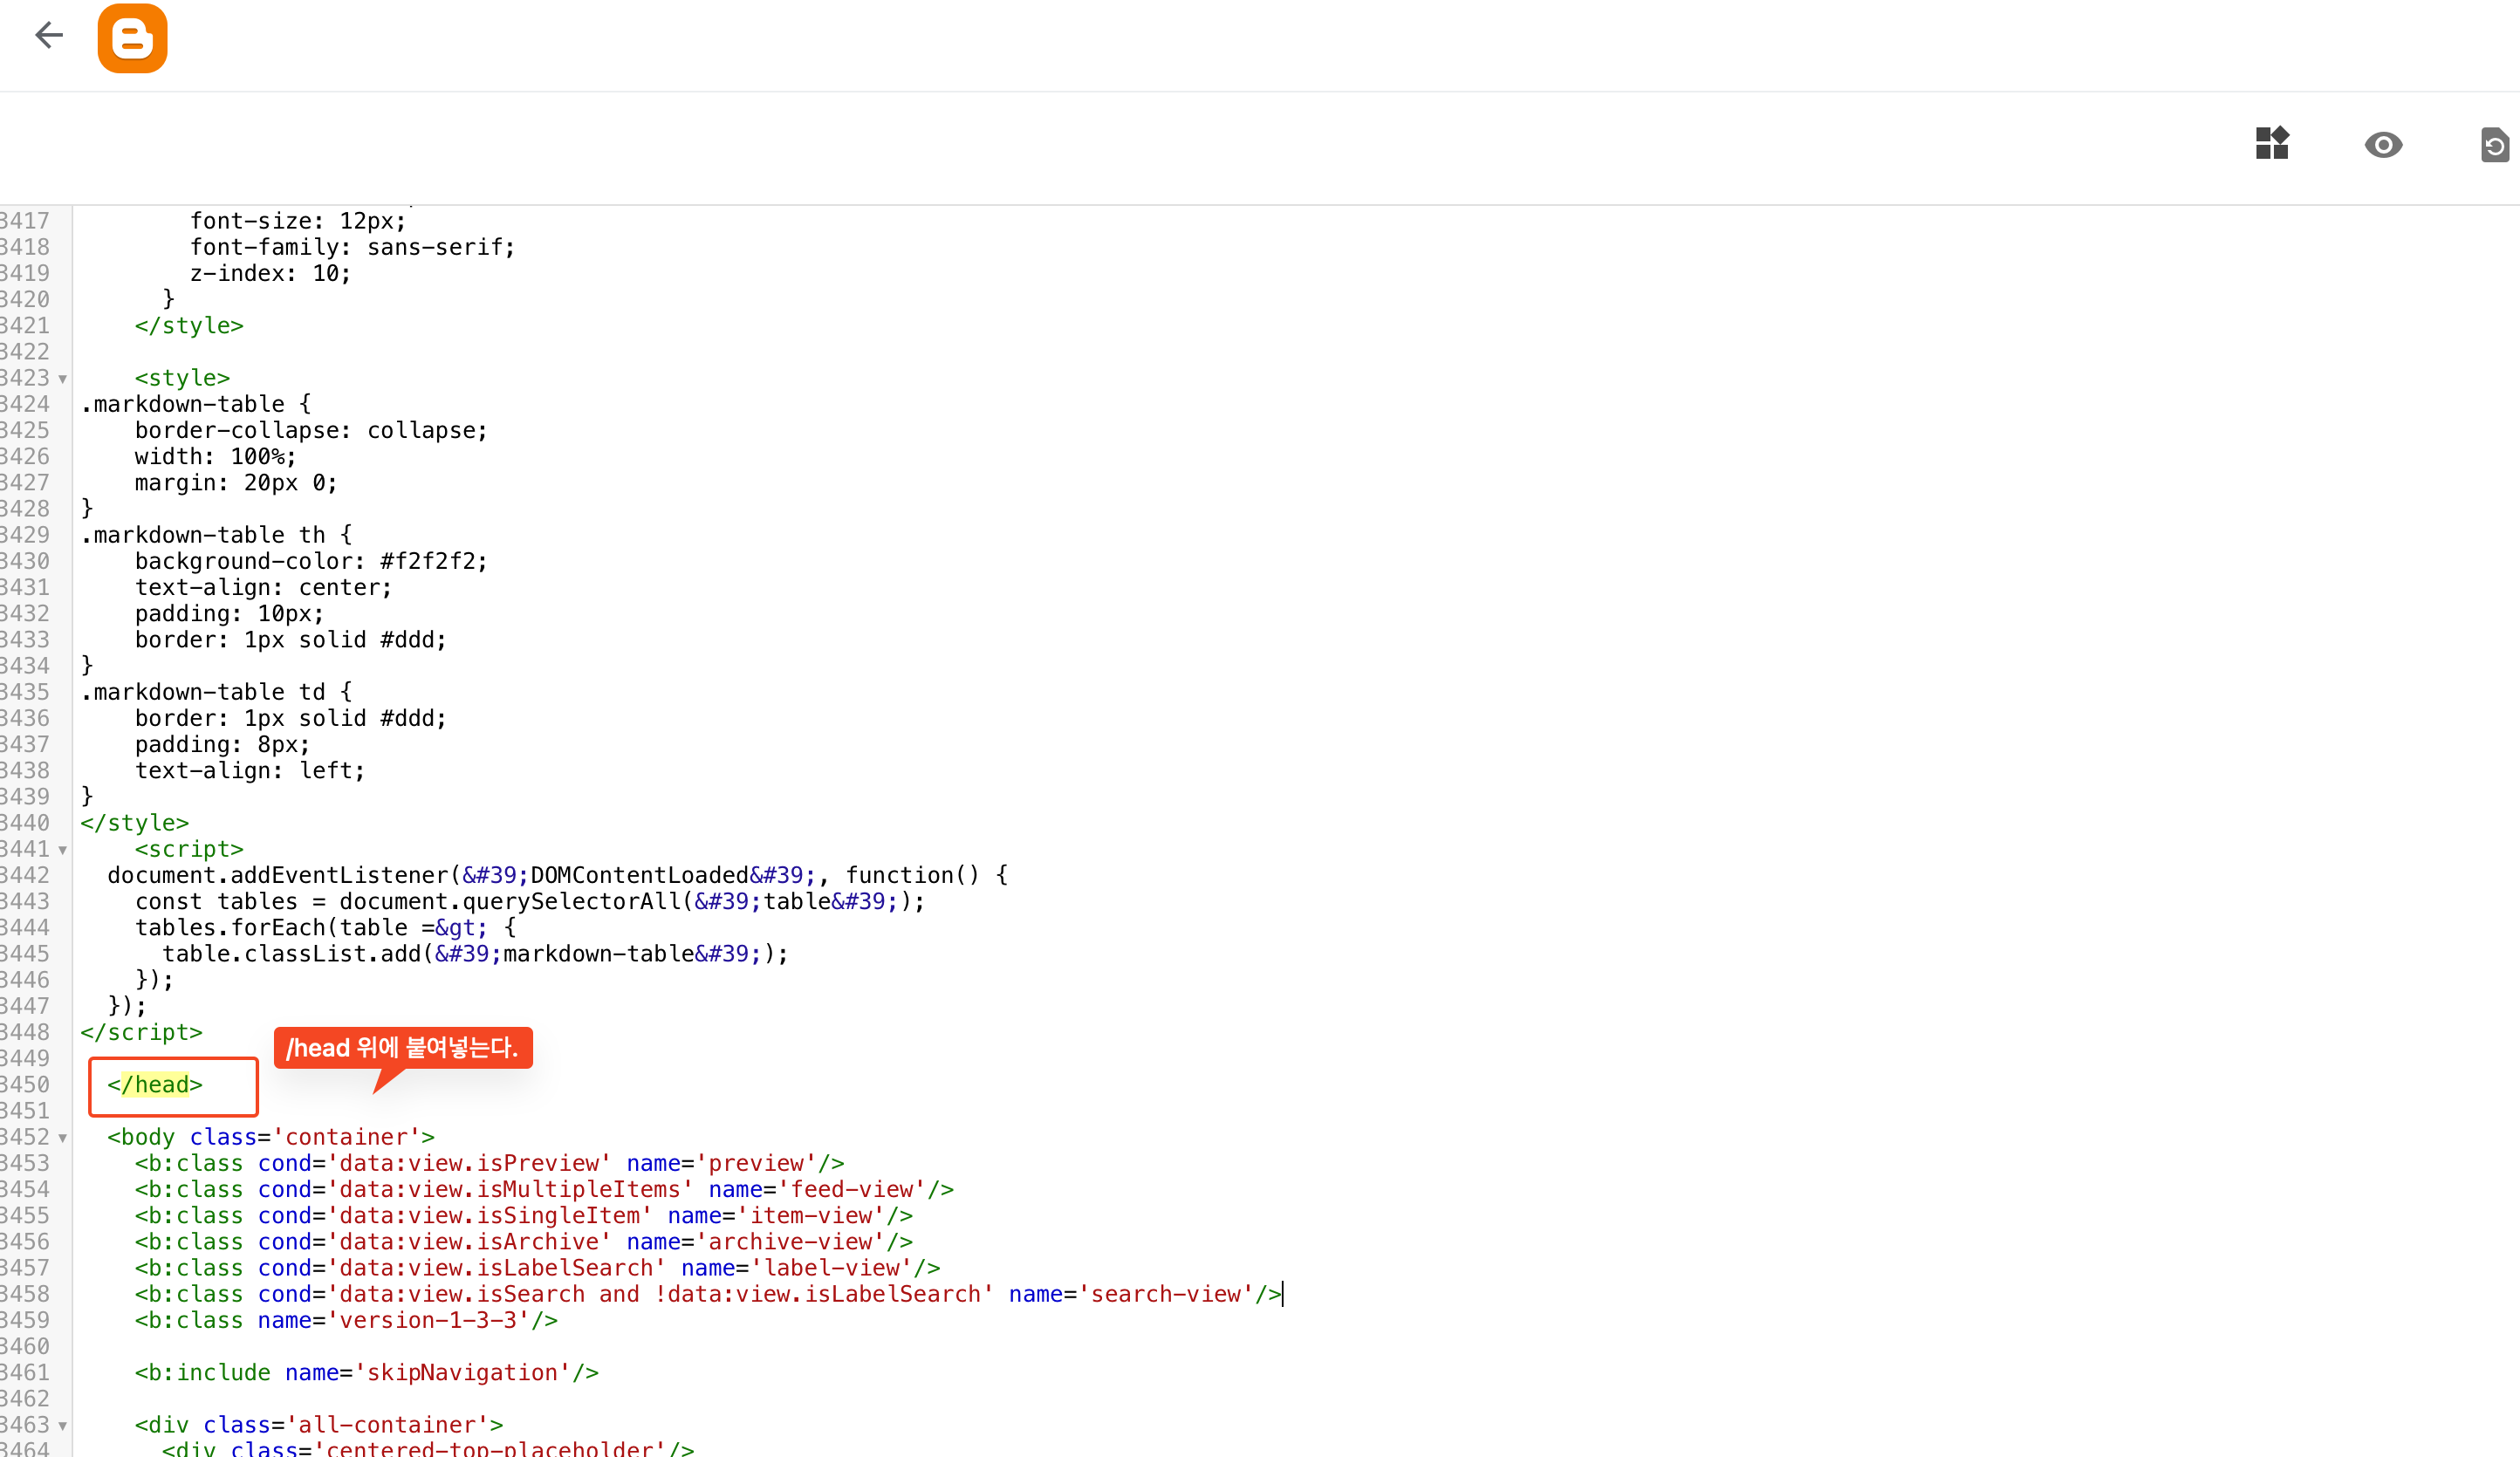Click the b:class name='archive-view' line
The height and width of the screenshot is (1457, 2520).
524,1241
